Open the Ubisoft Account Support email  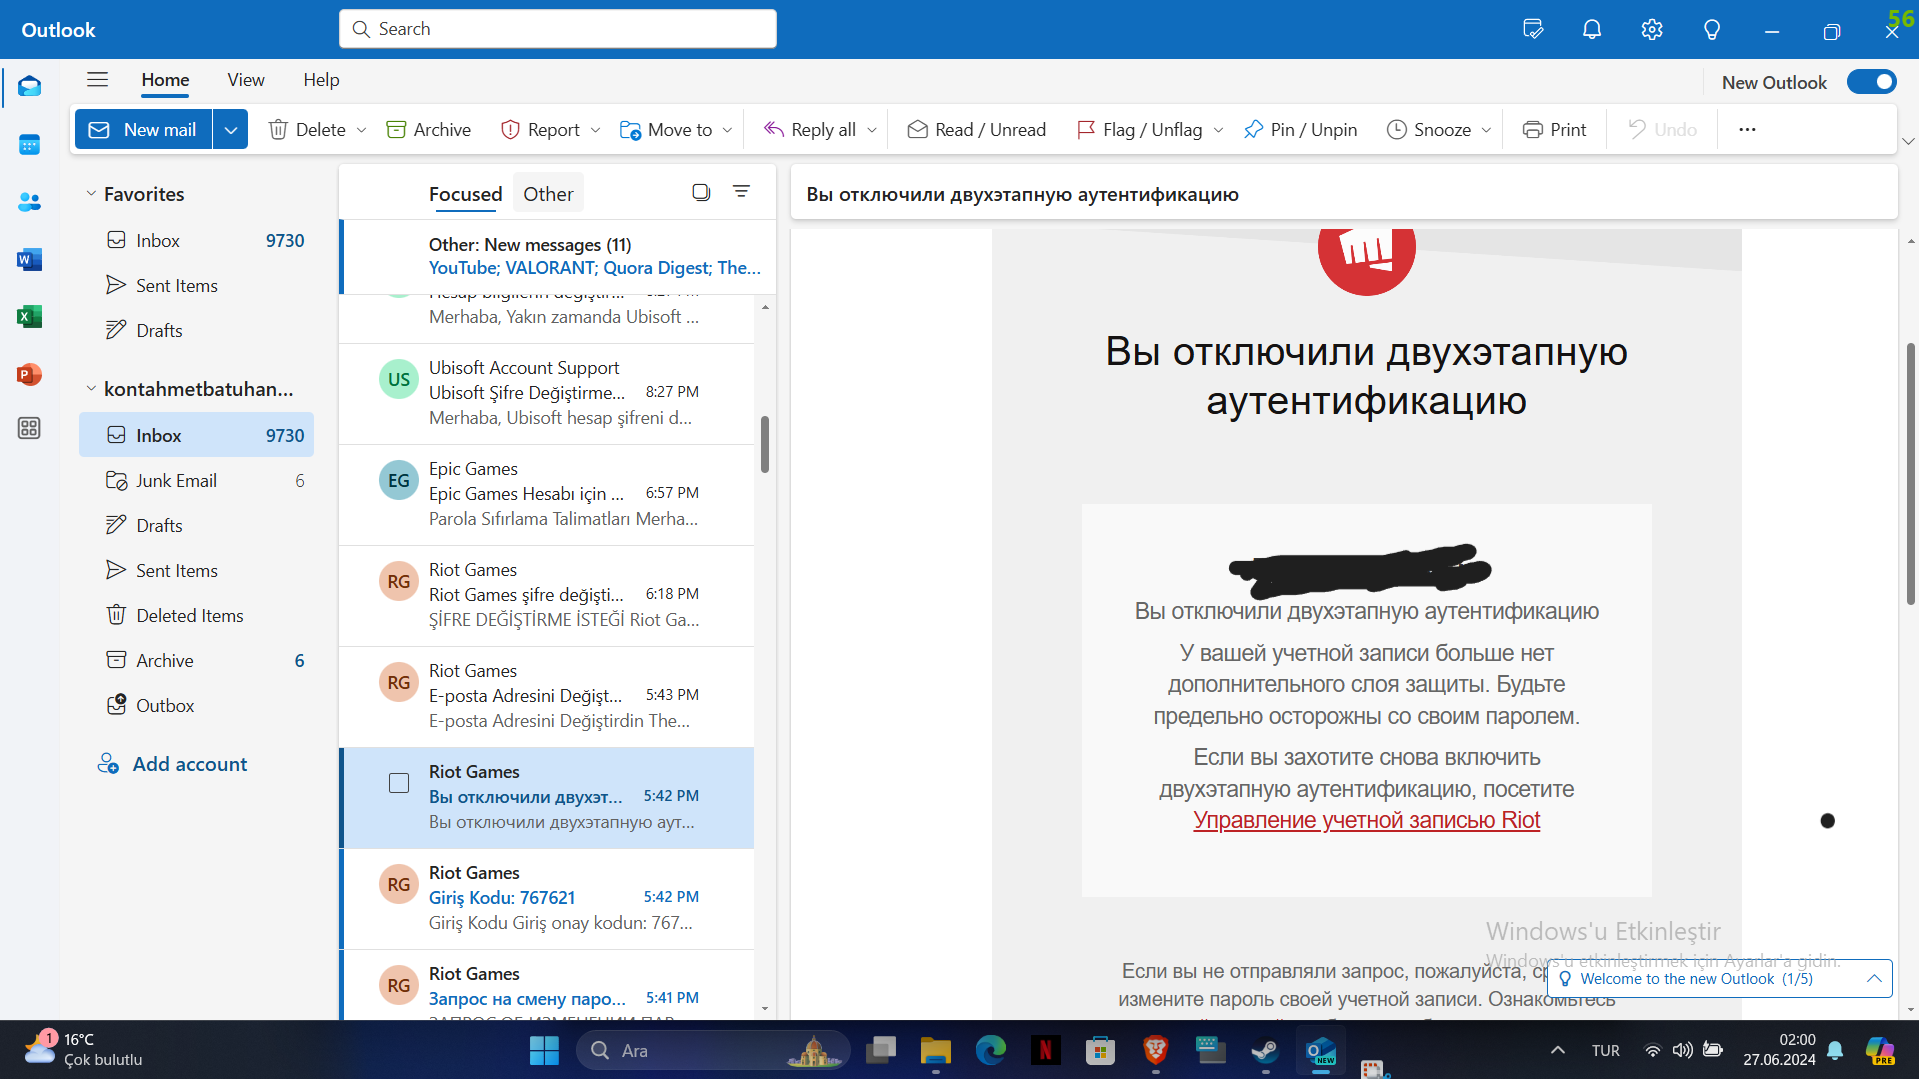546,393
